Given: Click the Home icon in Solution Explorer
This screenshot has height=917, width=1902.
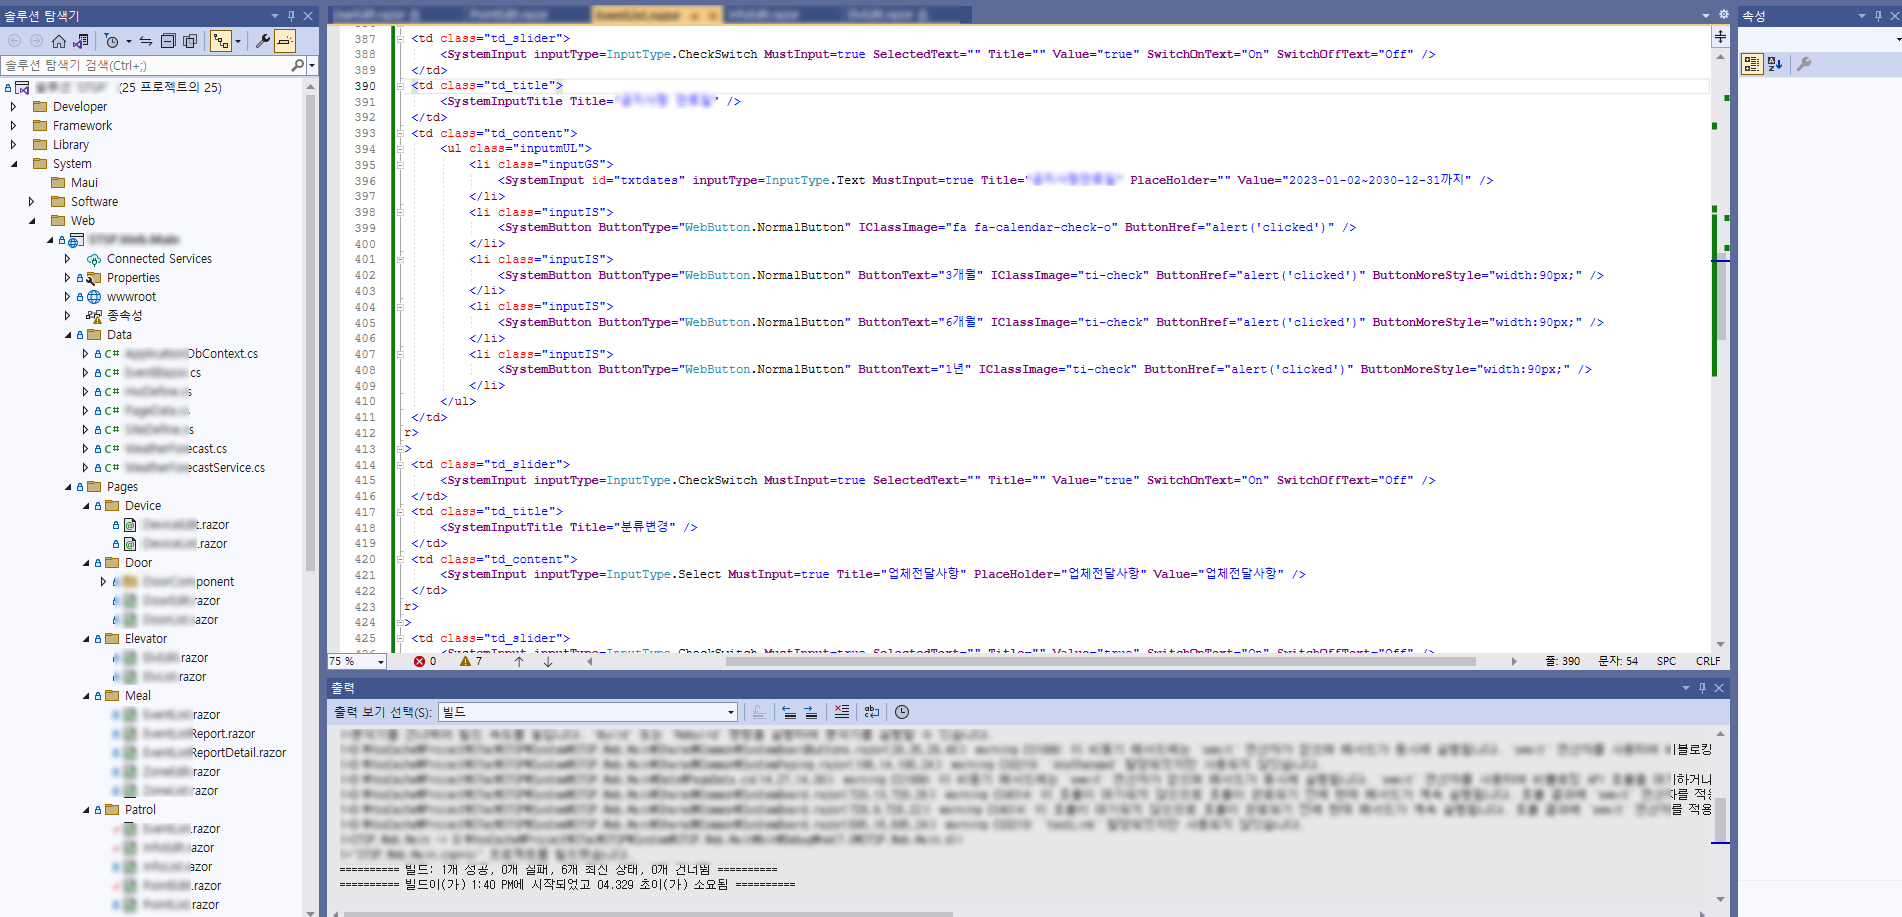Looking at the screenshot, I should (x=59, y=41).
